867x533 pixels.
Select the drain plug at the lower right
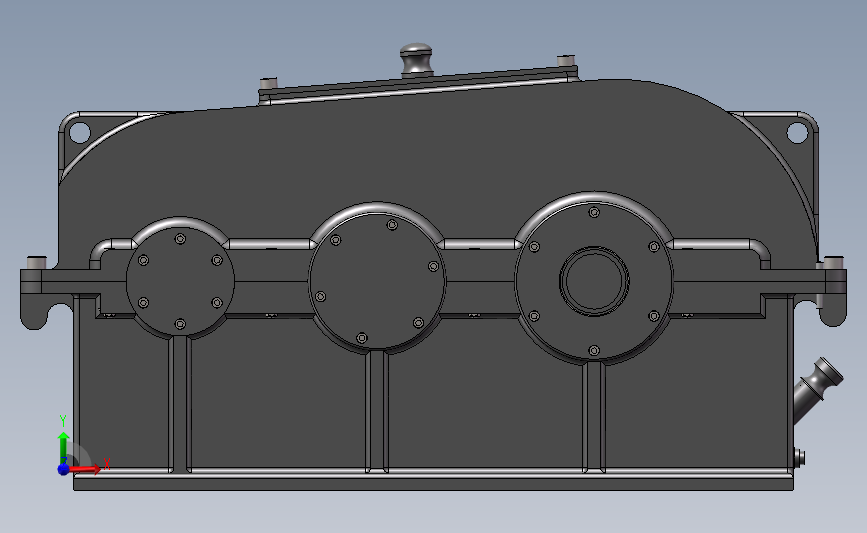tap(800, 458)
